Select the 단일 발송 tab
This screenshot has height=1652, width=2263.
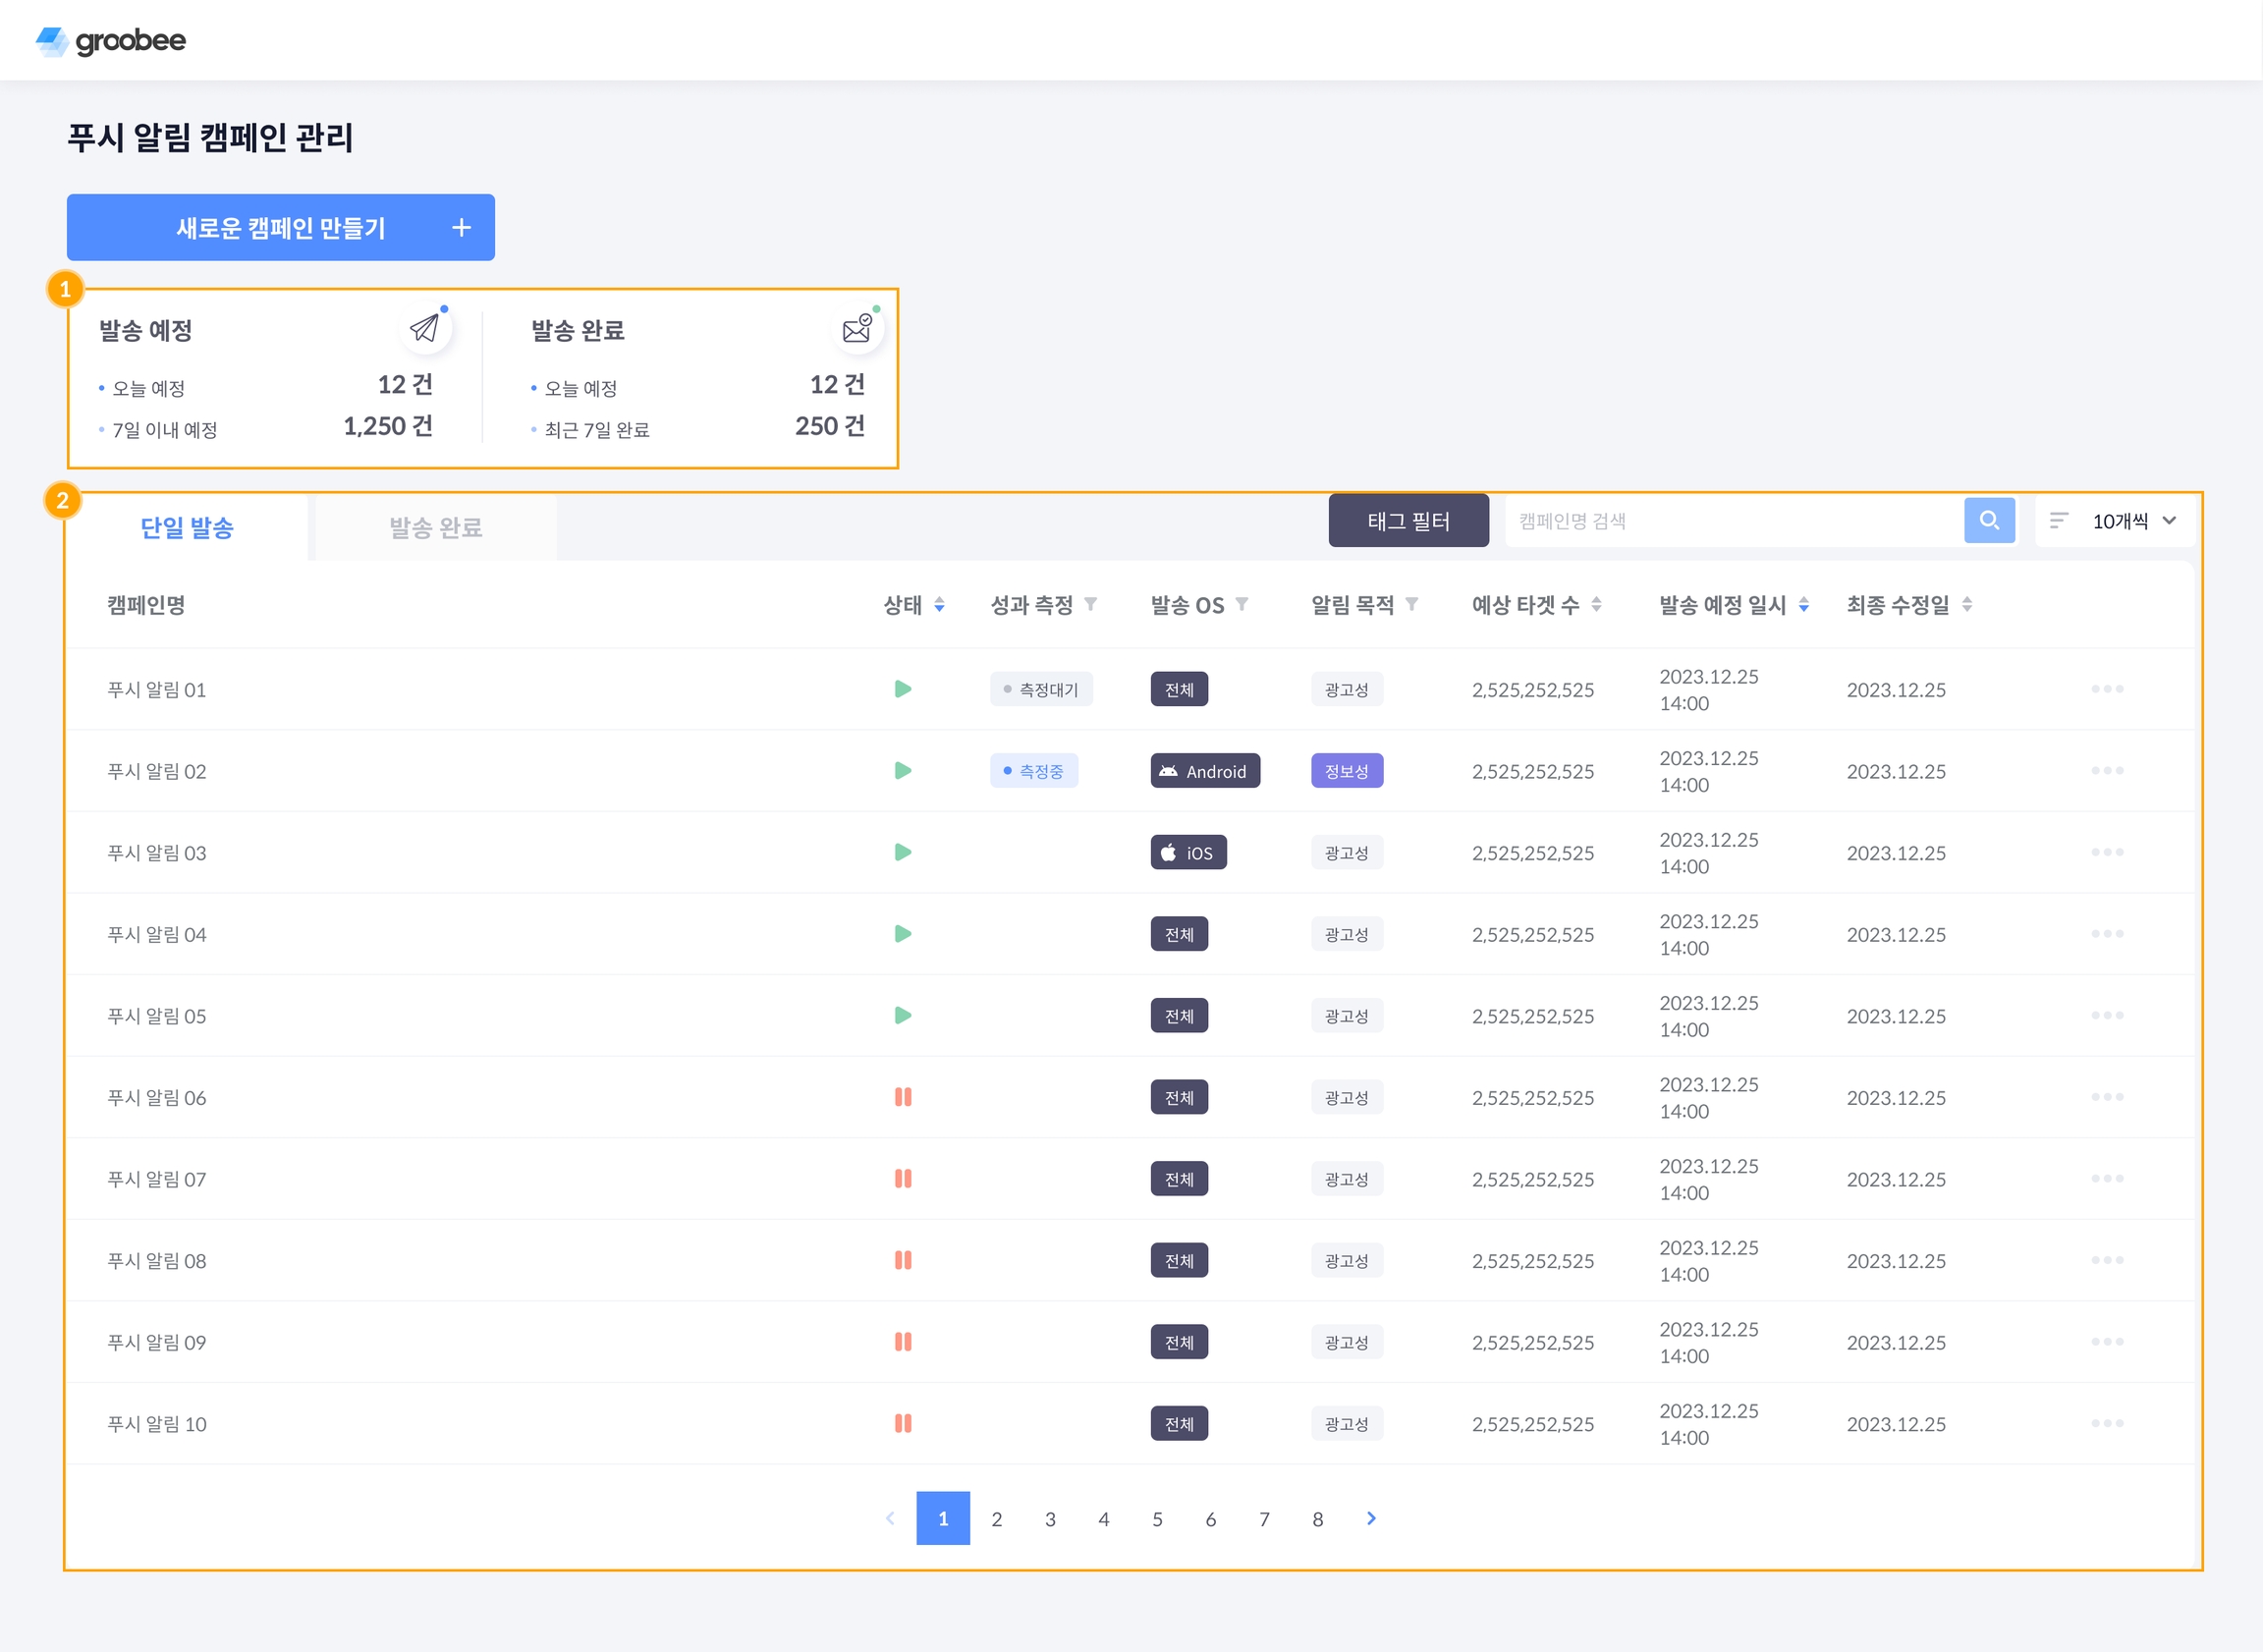(187, 527)
